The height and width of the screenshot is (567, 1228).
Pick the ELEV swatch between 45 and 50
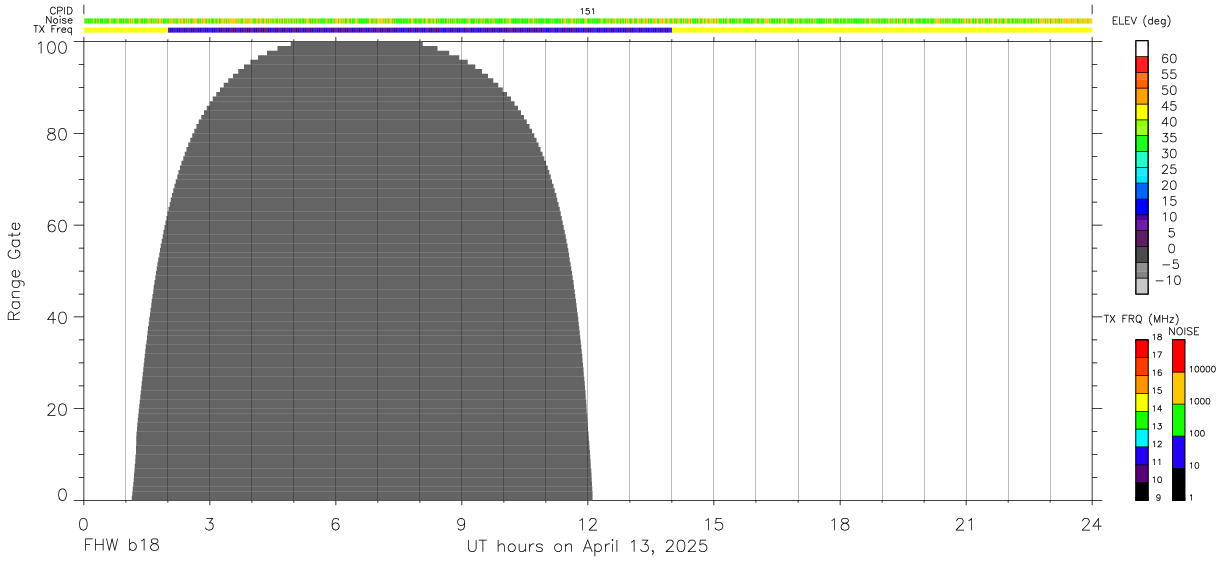1142,96
